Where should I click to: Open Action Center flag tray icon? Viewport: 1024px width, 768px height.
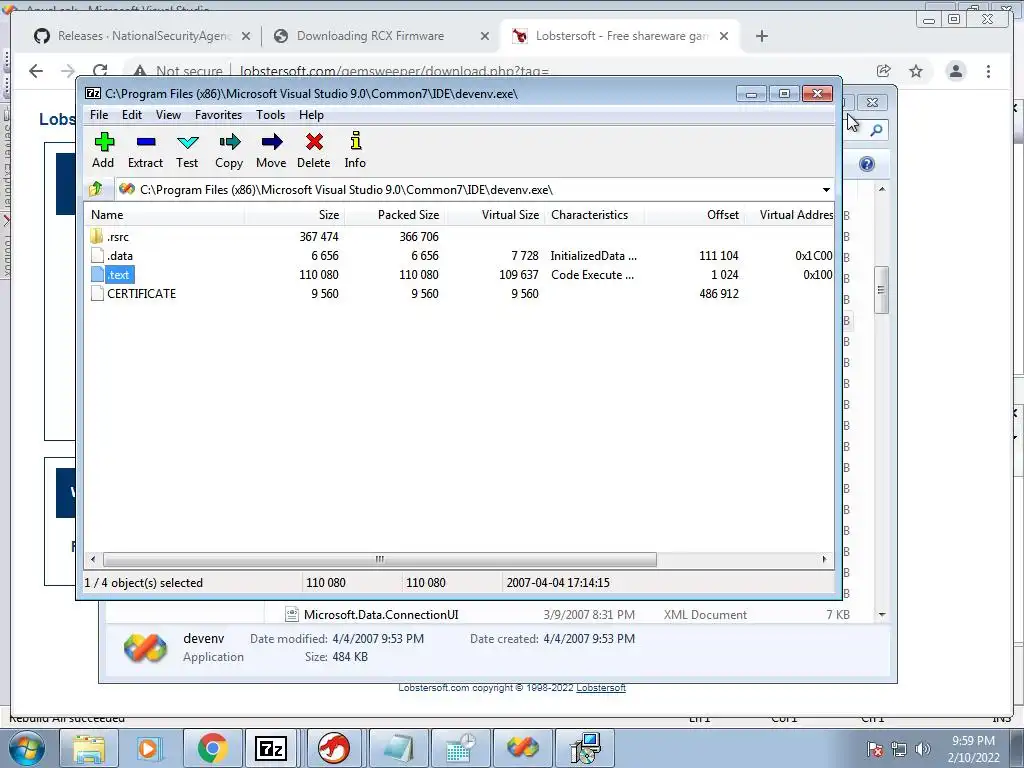pyautogui.click(x=874, y=749)
